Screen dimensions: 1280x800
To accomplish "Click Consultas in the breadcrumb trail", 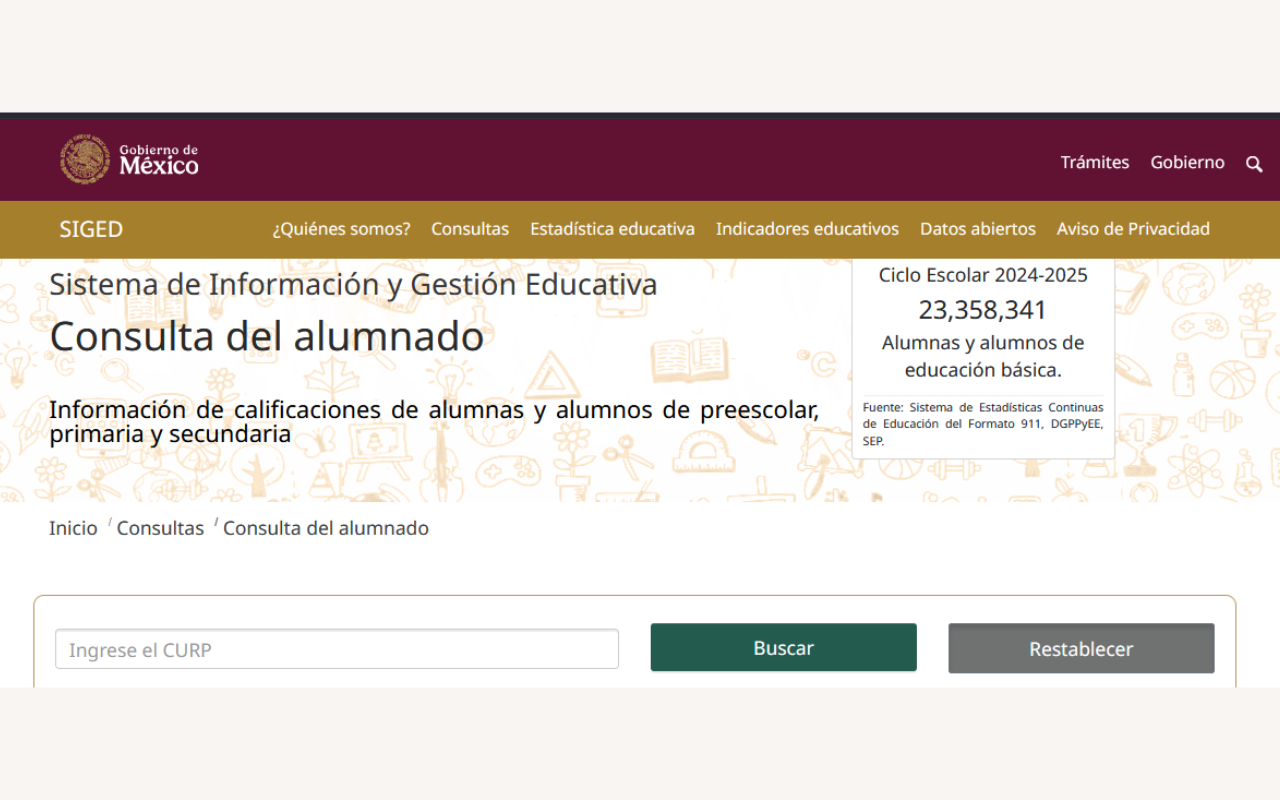I will click(x=160, y=528).
